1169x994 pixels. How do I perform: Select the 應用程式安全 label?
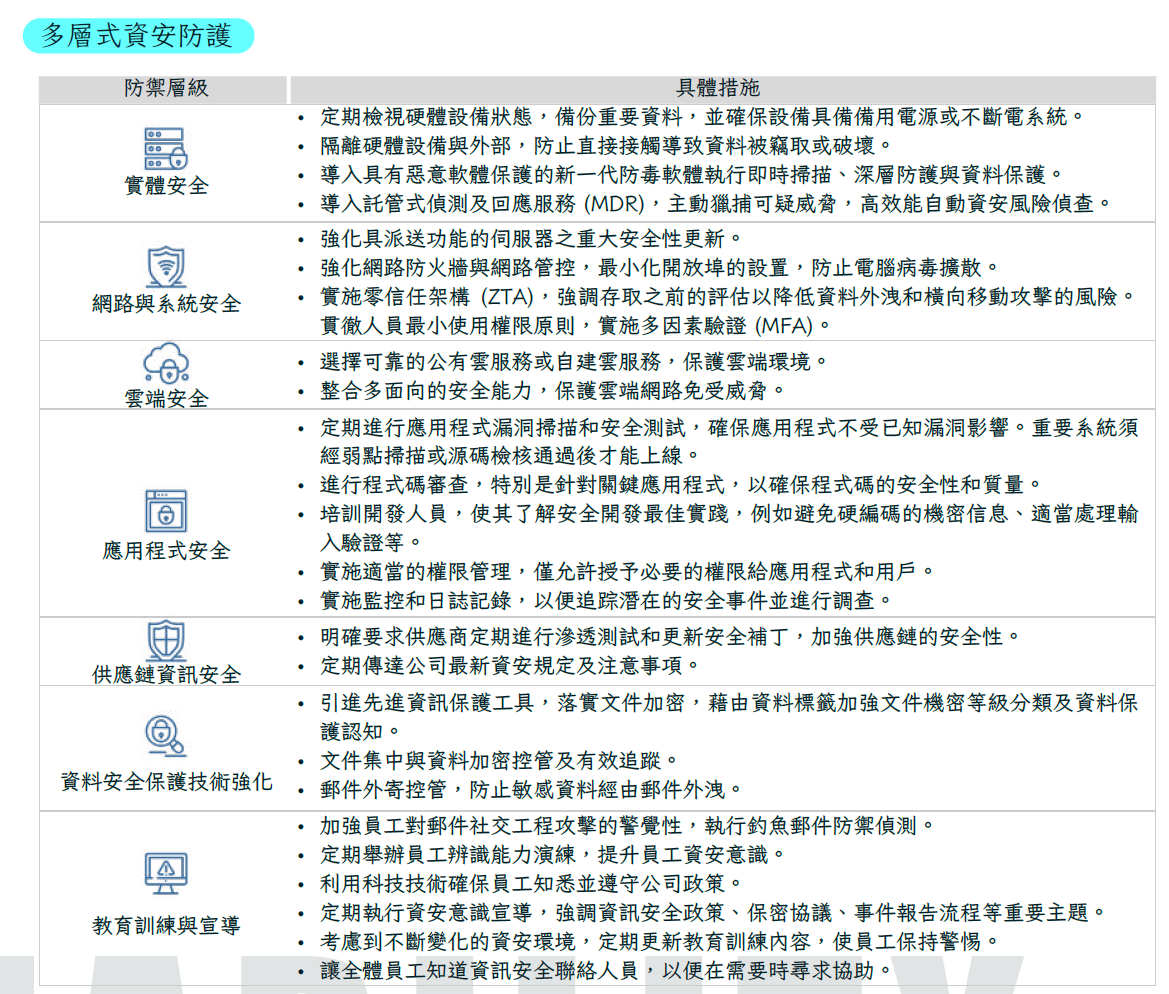click(x=166, y=551)
